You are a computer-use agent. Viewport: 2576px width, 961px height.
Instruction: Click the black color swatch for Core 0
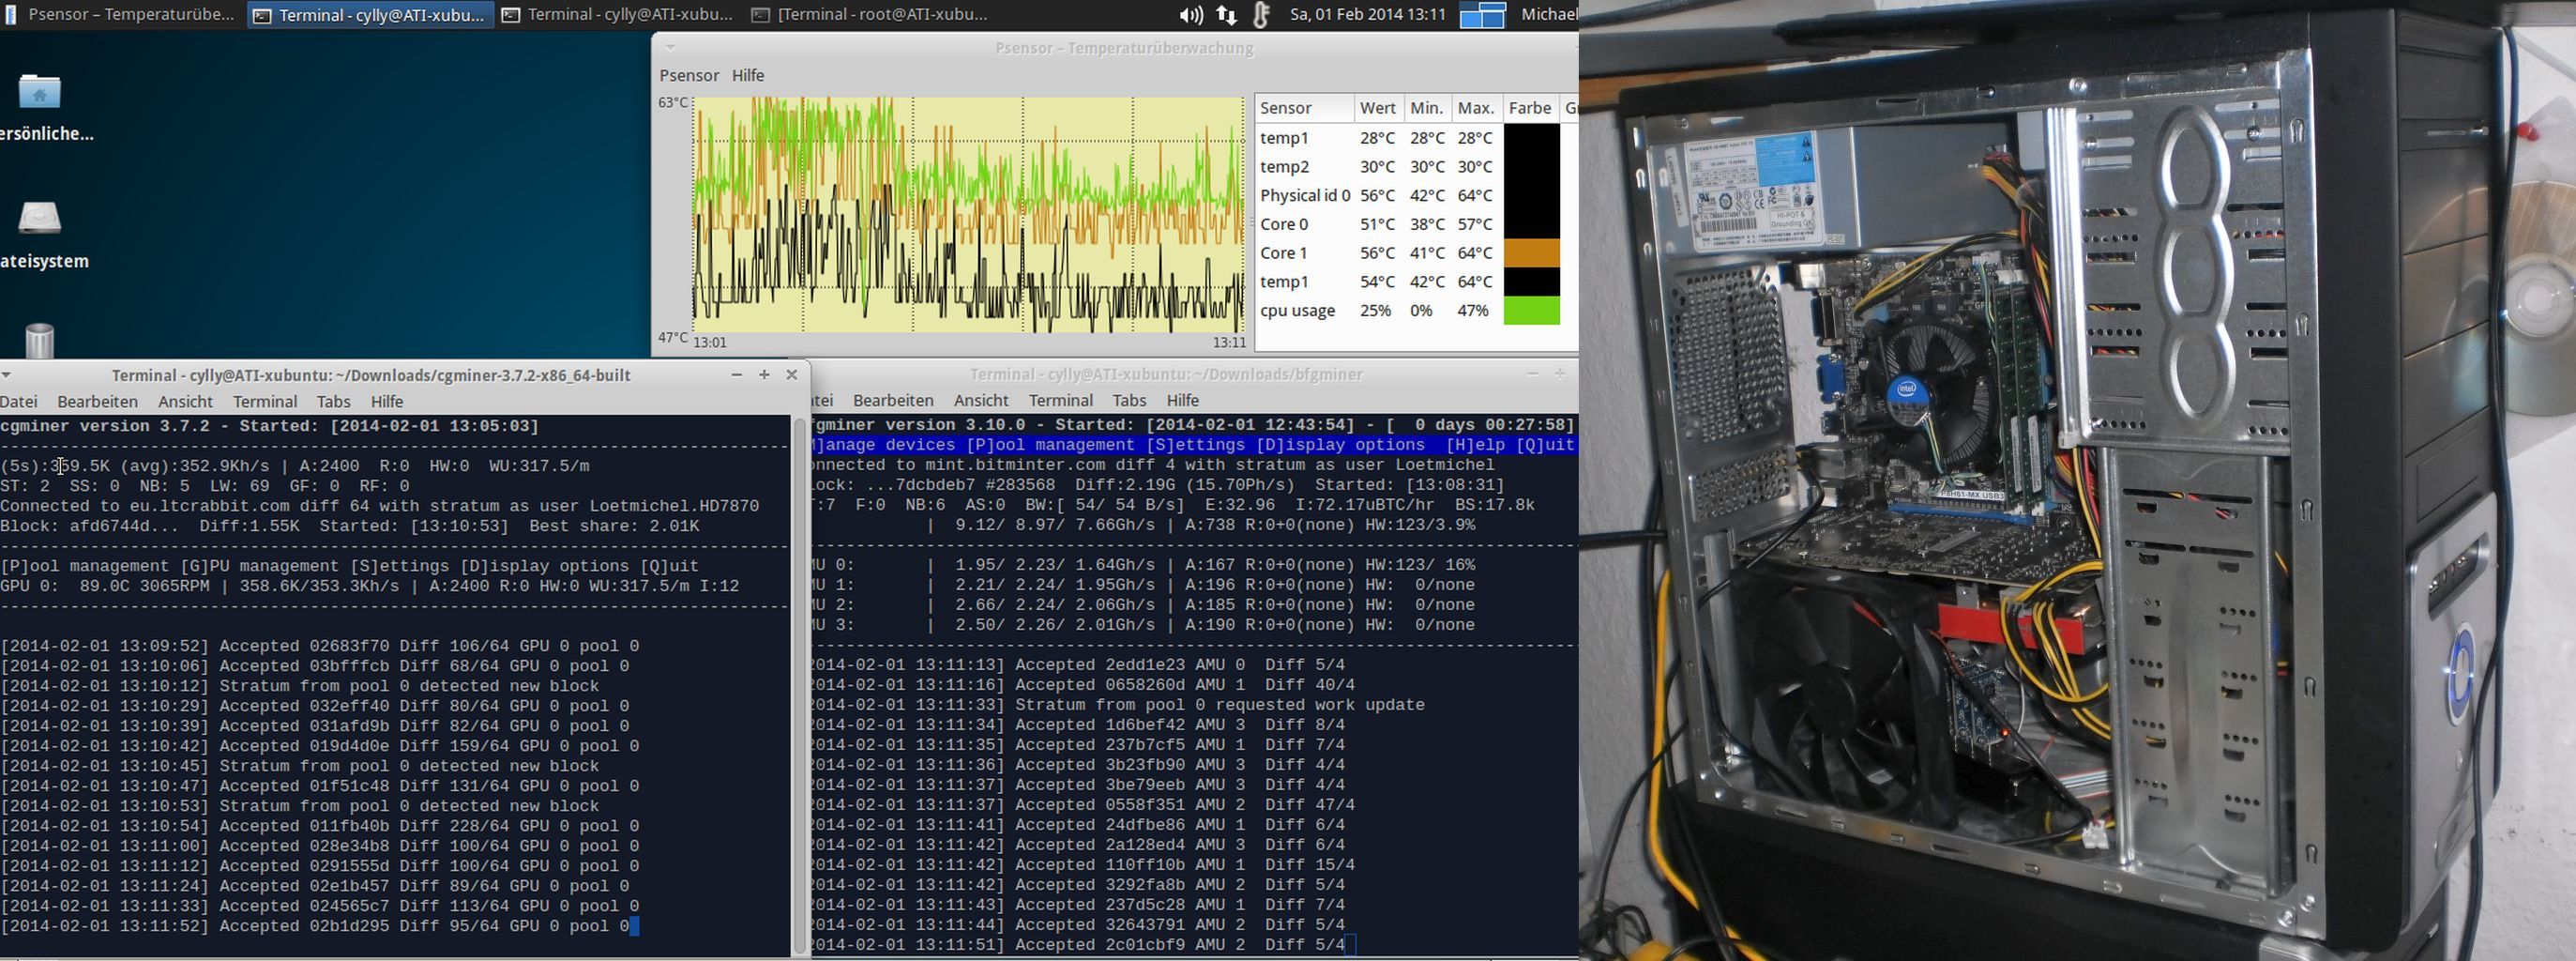[x=1532, y=224]
